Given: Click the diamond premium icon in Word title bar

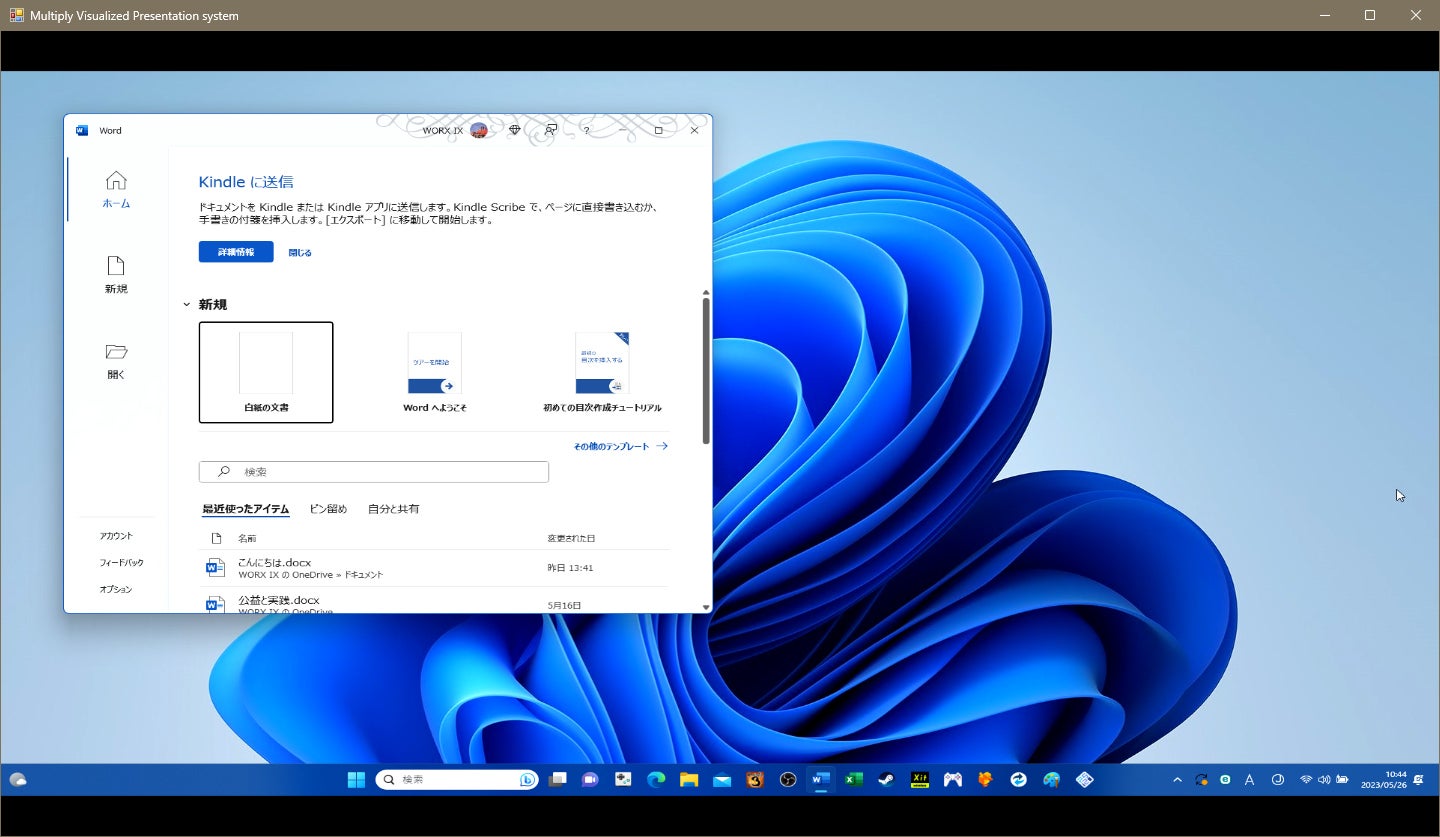Looking at the screenshot, I should click(515, 130).
